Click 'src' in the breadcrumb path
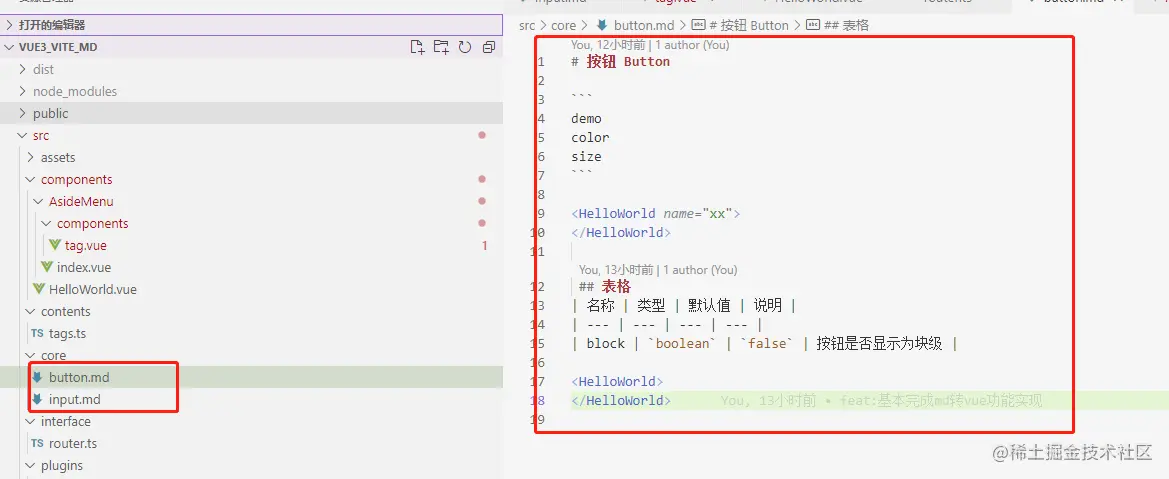The image size is (1169, 479). point(527,25)
